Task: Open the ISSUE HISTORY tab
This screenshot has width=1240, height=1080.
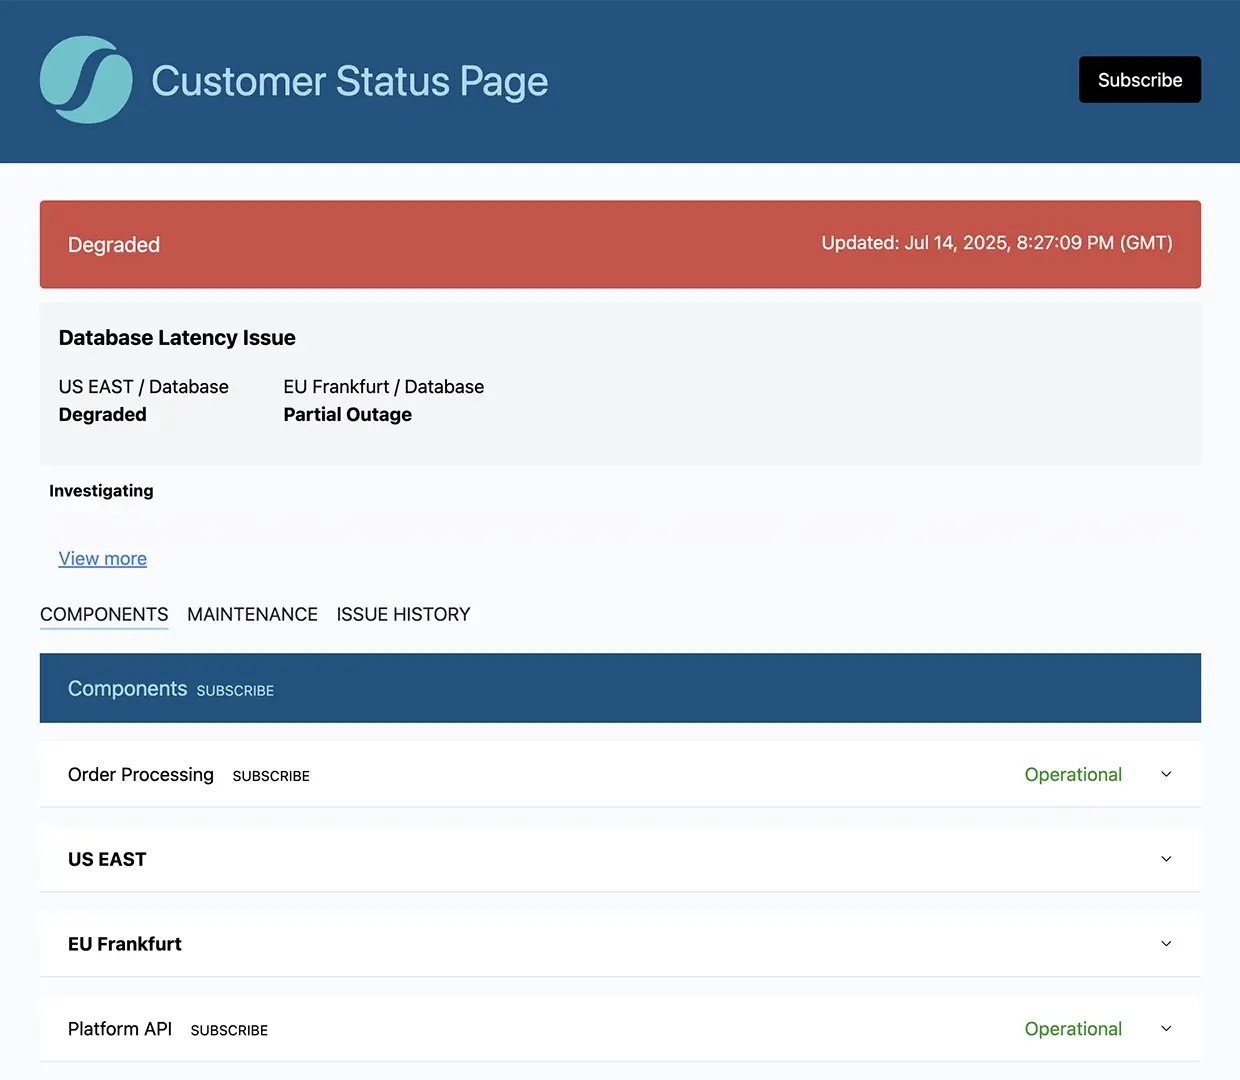Action: pos(403,614)
